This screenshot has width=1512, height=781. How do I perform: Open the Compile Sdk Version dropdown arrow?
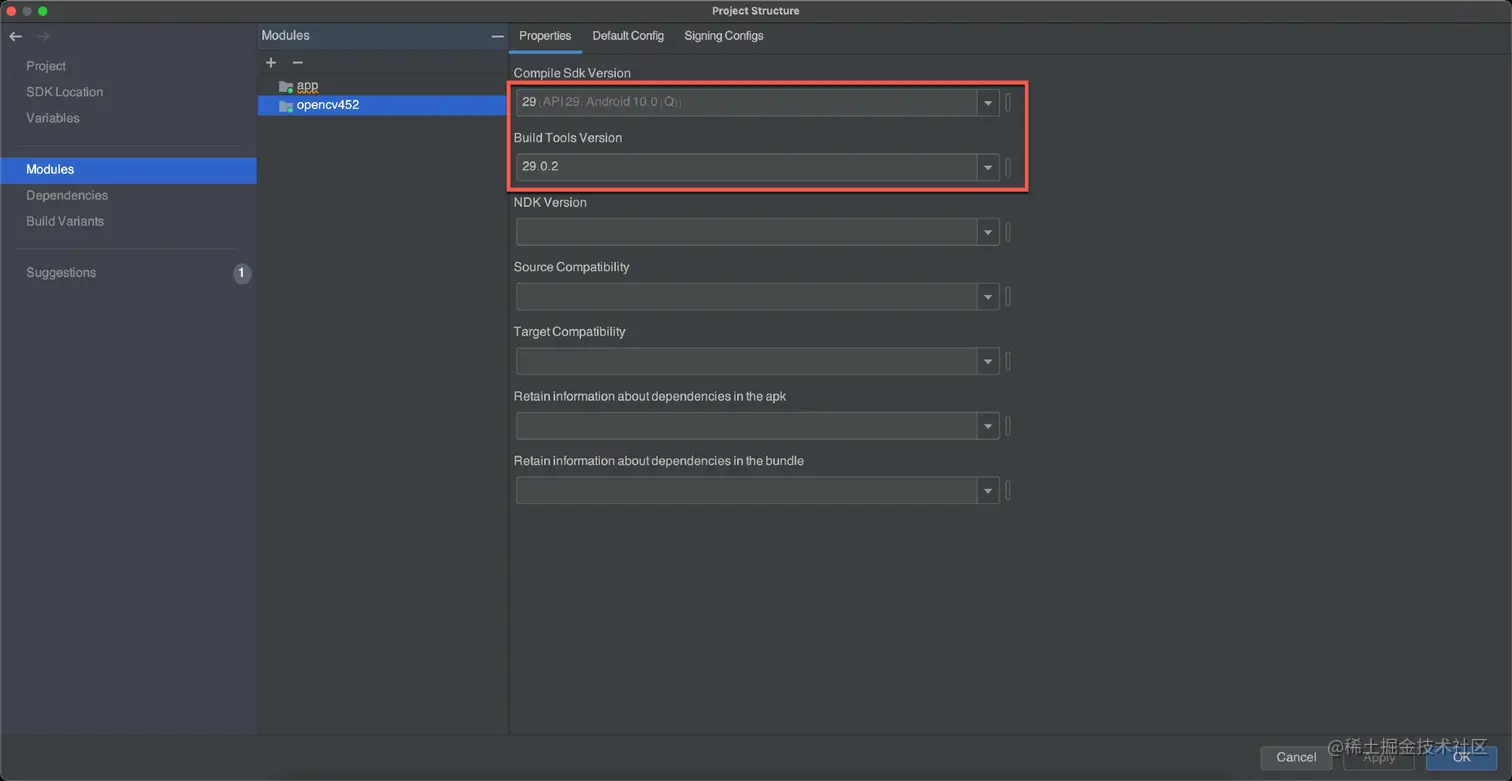988,102
